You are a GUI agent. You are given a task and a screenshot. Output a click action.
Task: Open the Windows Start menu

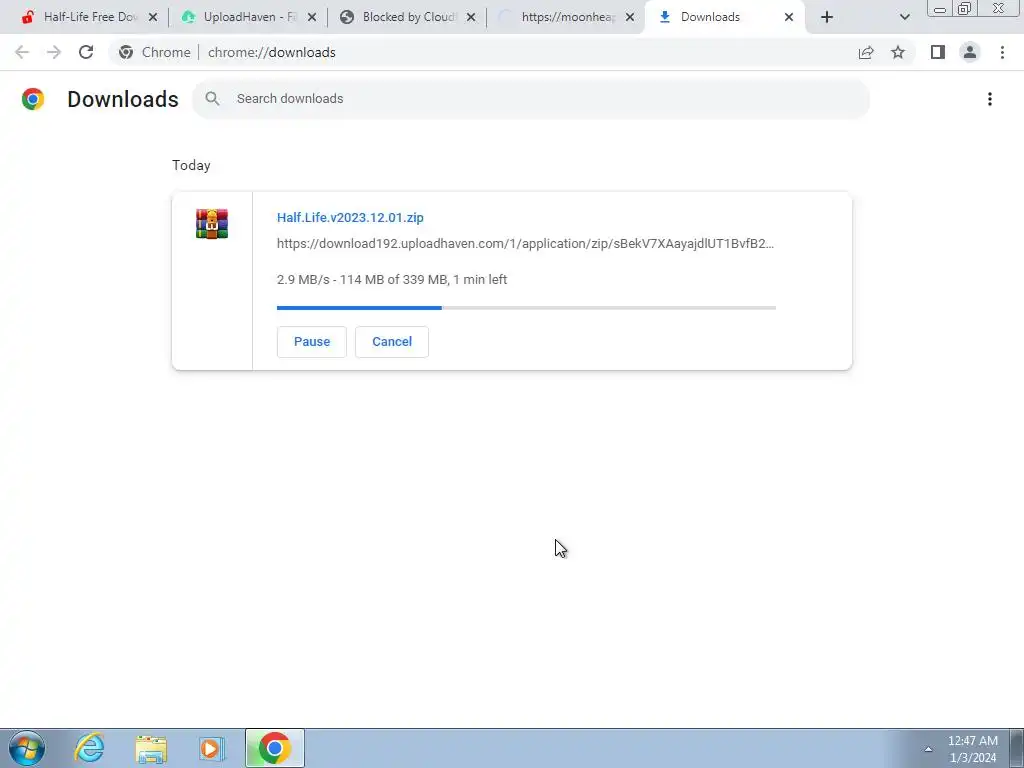(27, 748)
